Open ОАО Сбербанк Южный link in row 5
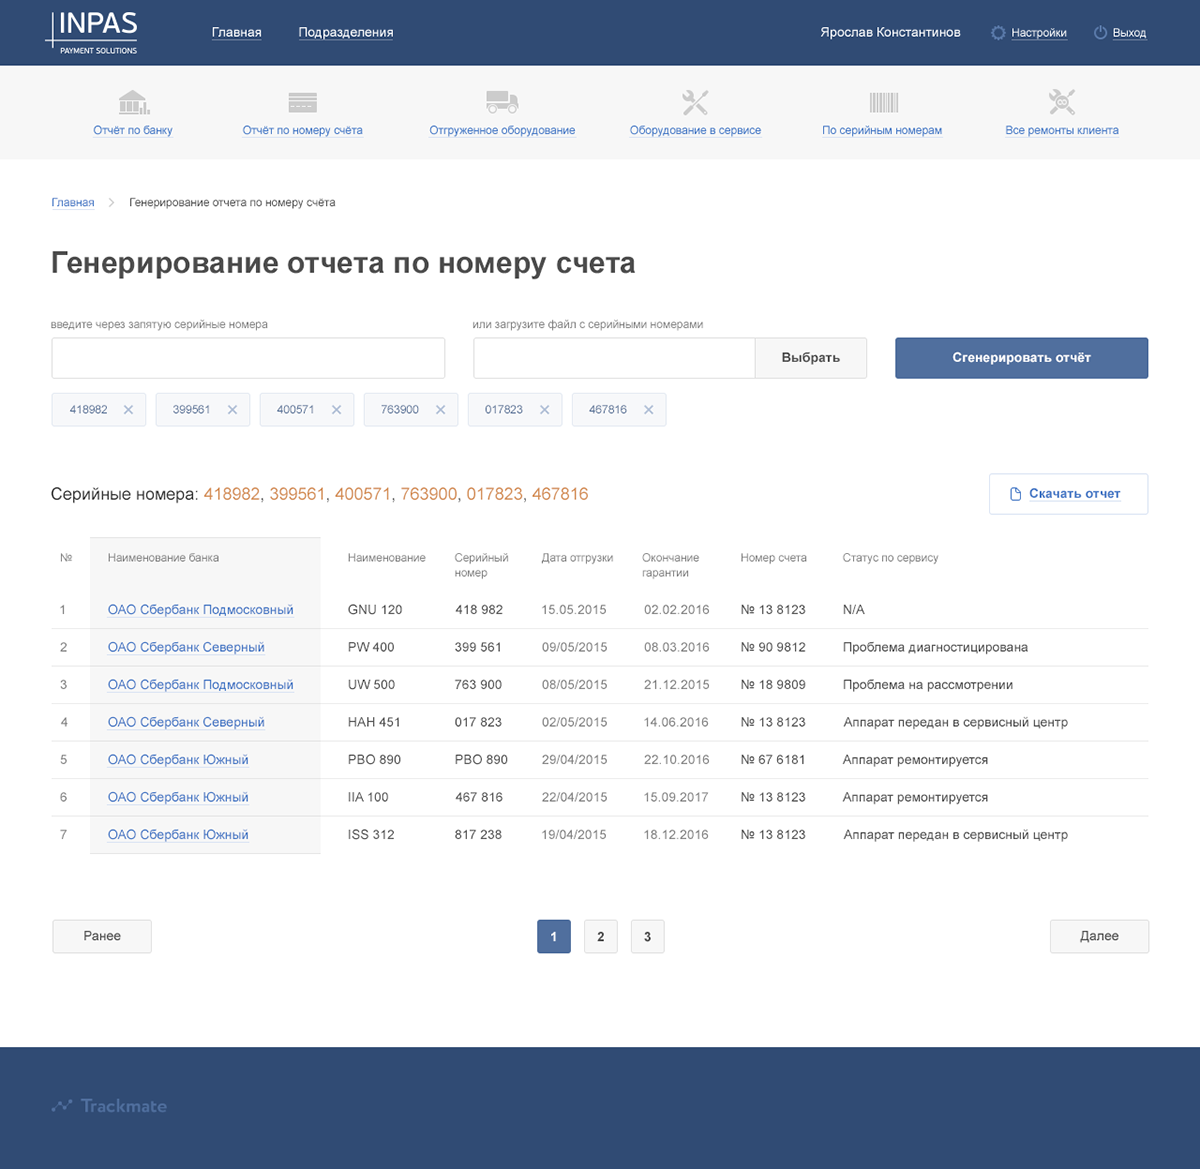The image size is (1200, 1169). (x=178, y=760)
